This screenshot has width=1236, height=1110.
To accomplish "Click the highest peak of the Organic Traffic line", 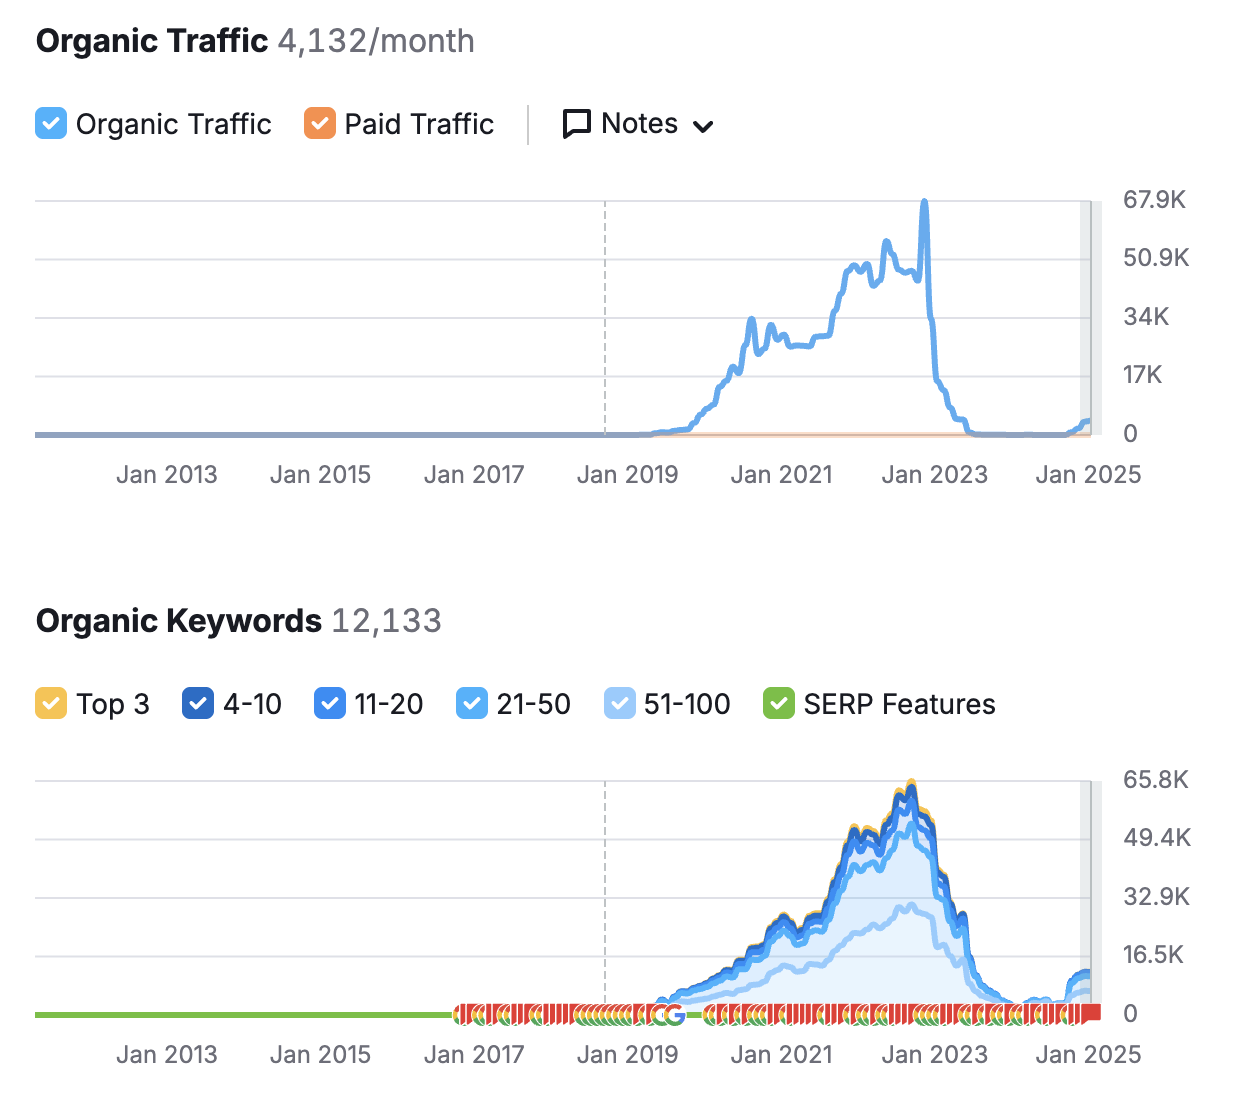I will 924,203.
